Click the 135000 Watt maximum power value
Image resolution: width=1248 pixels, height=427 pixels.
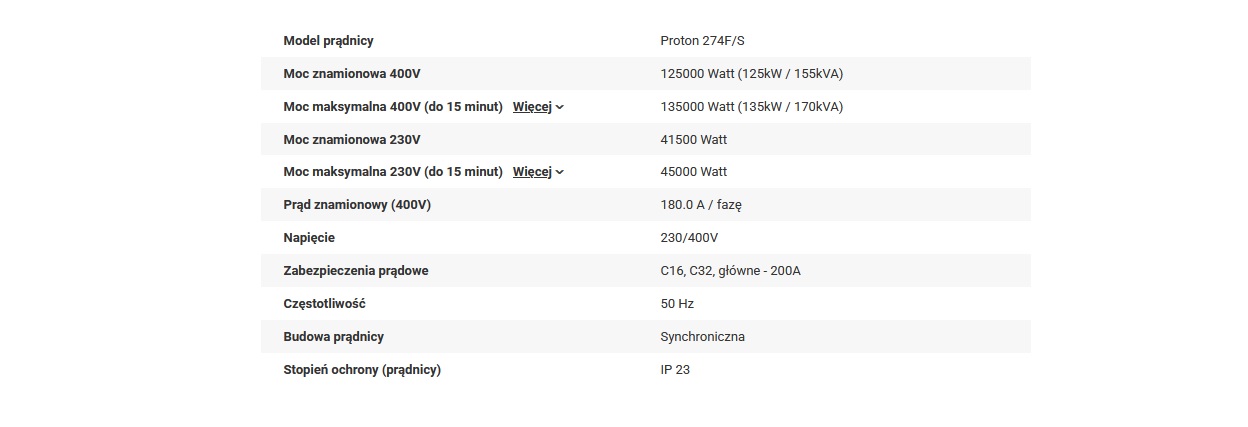pos(751,107)
